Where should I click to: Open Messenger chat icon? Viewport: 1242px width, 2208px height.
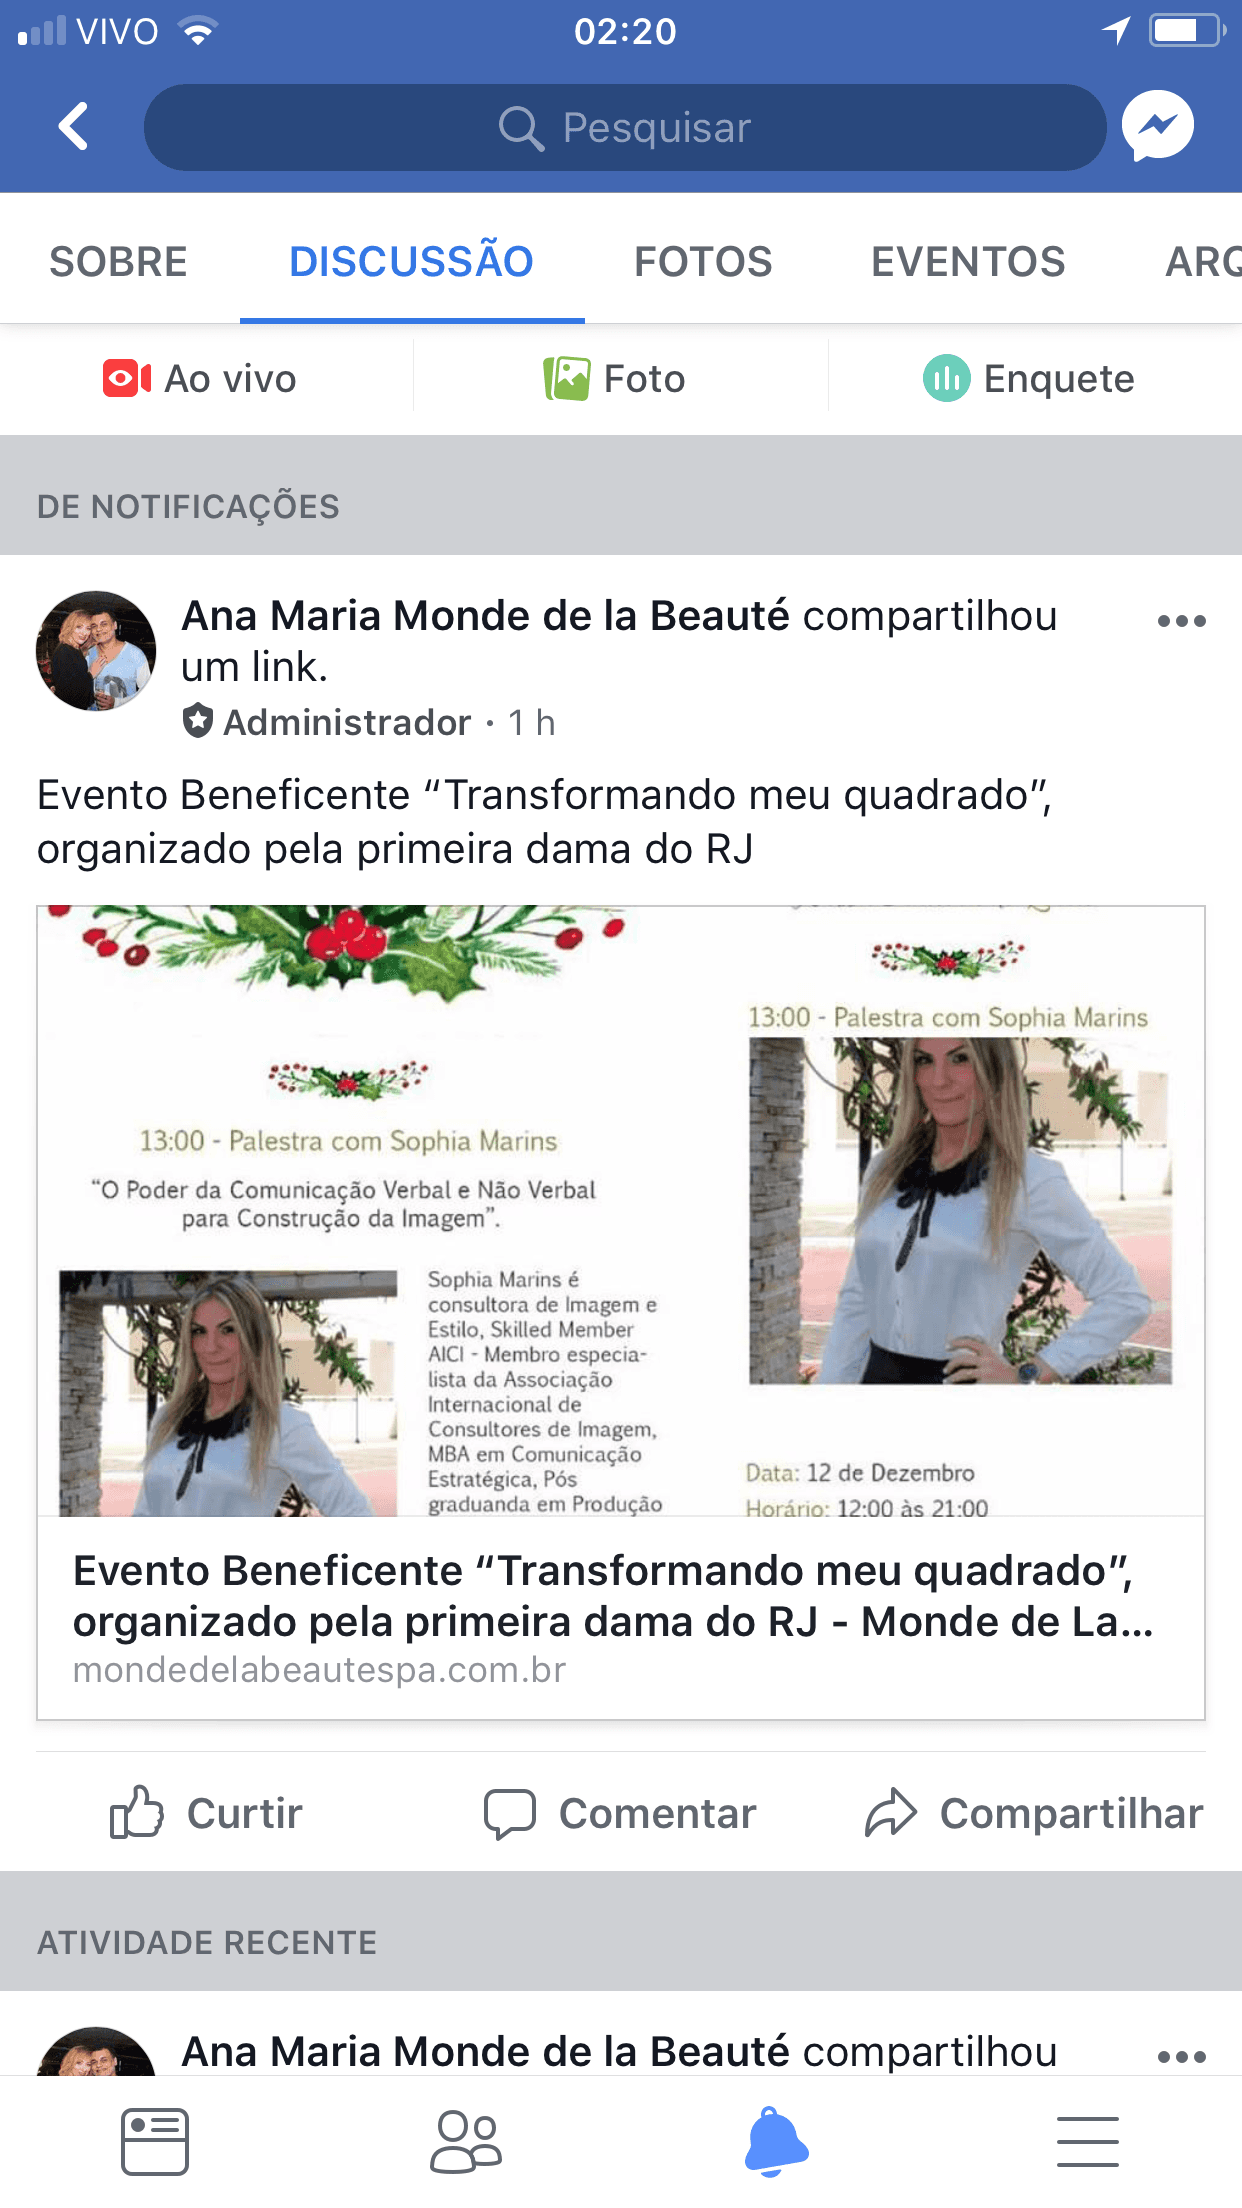point(1158,126)
